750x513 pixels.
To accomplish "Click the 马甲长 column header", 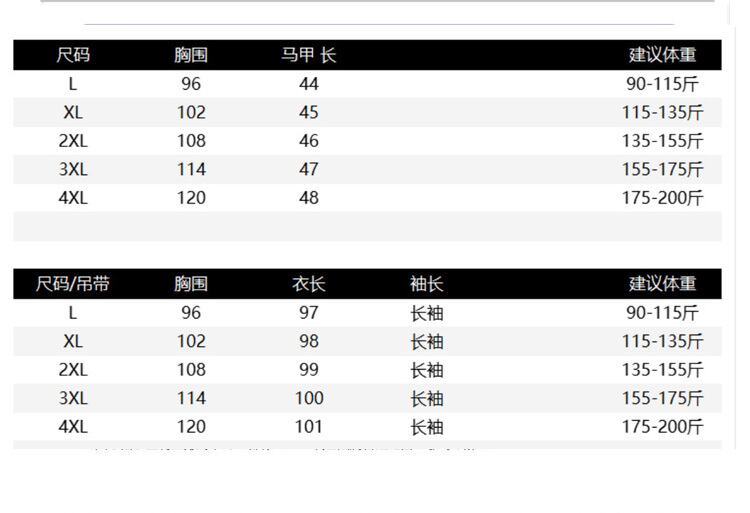I will point(308,56).
